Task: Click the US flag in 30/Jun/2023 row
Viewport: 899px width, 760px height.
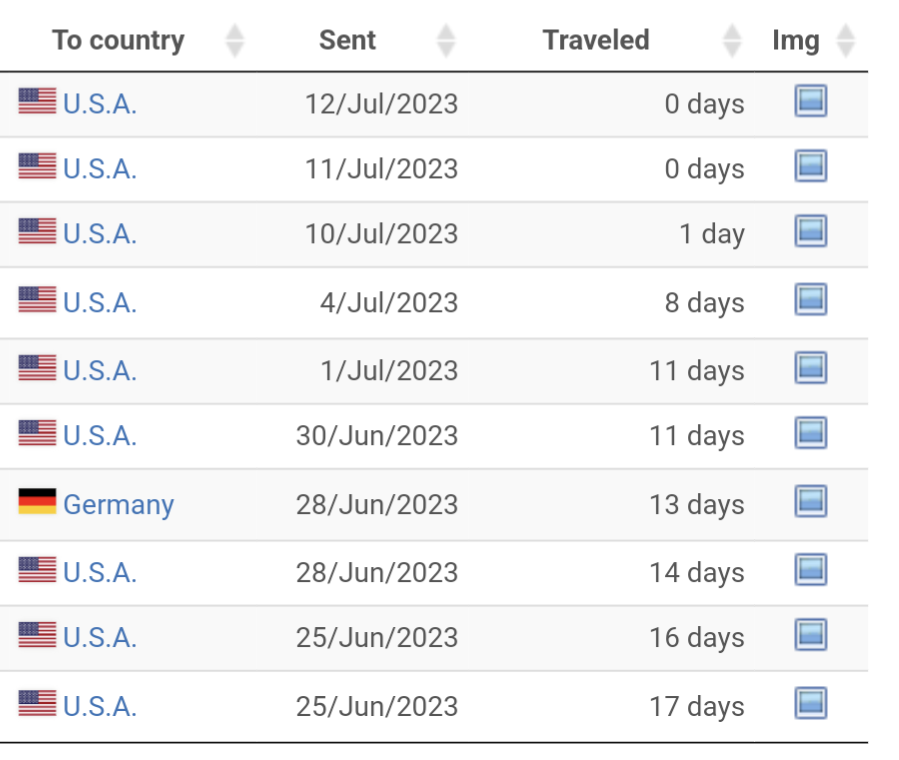Action: click(37, 433)
